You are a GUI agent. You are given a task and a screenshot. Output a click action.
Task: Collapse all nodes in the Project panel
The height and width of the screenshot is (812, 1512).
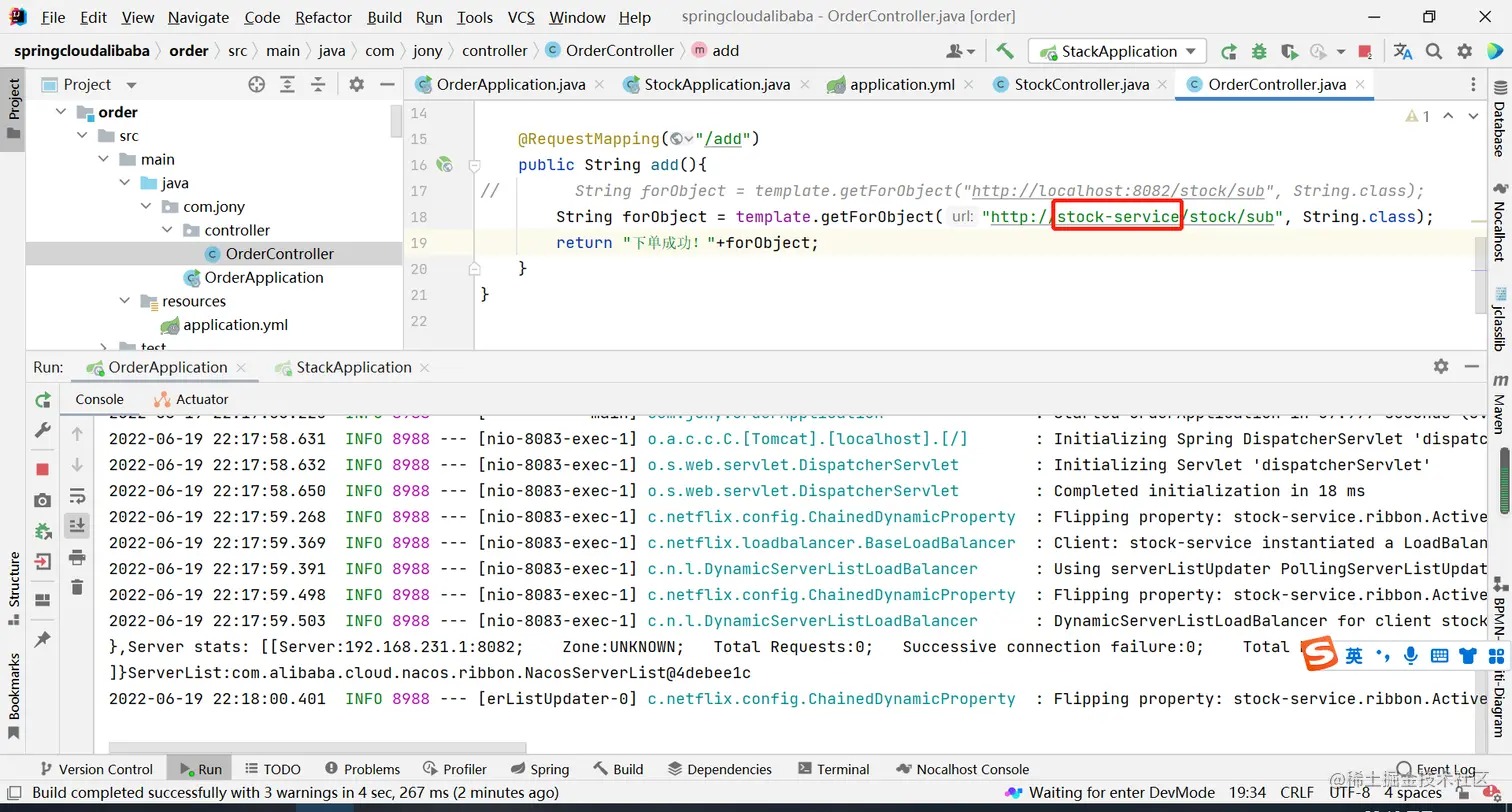318,85
